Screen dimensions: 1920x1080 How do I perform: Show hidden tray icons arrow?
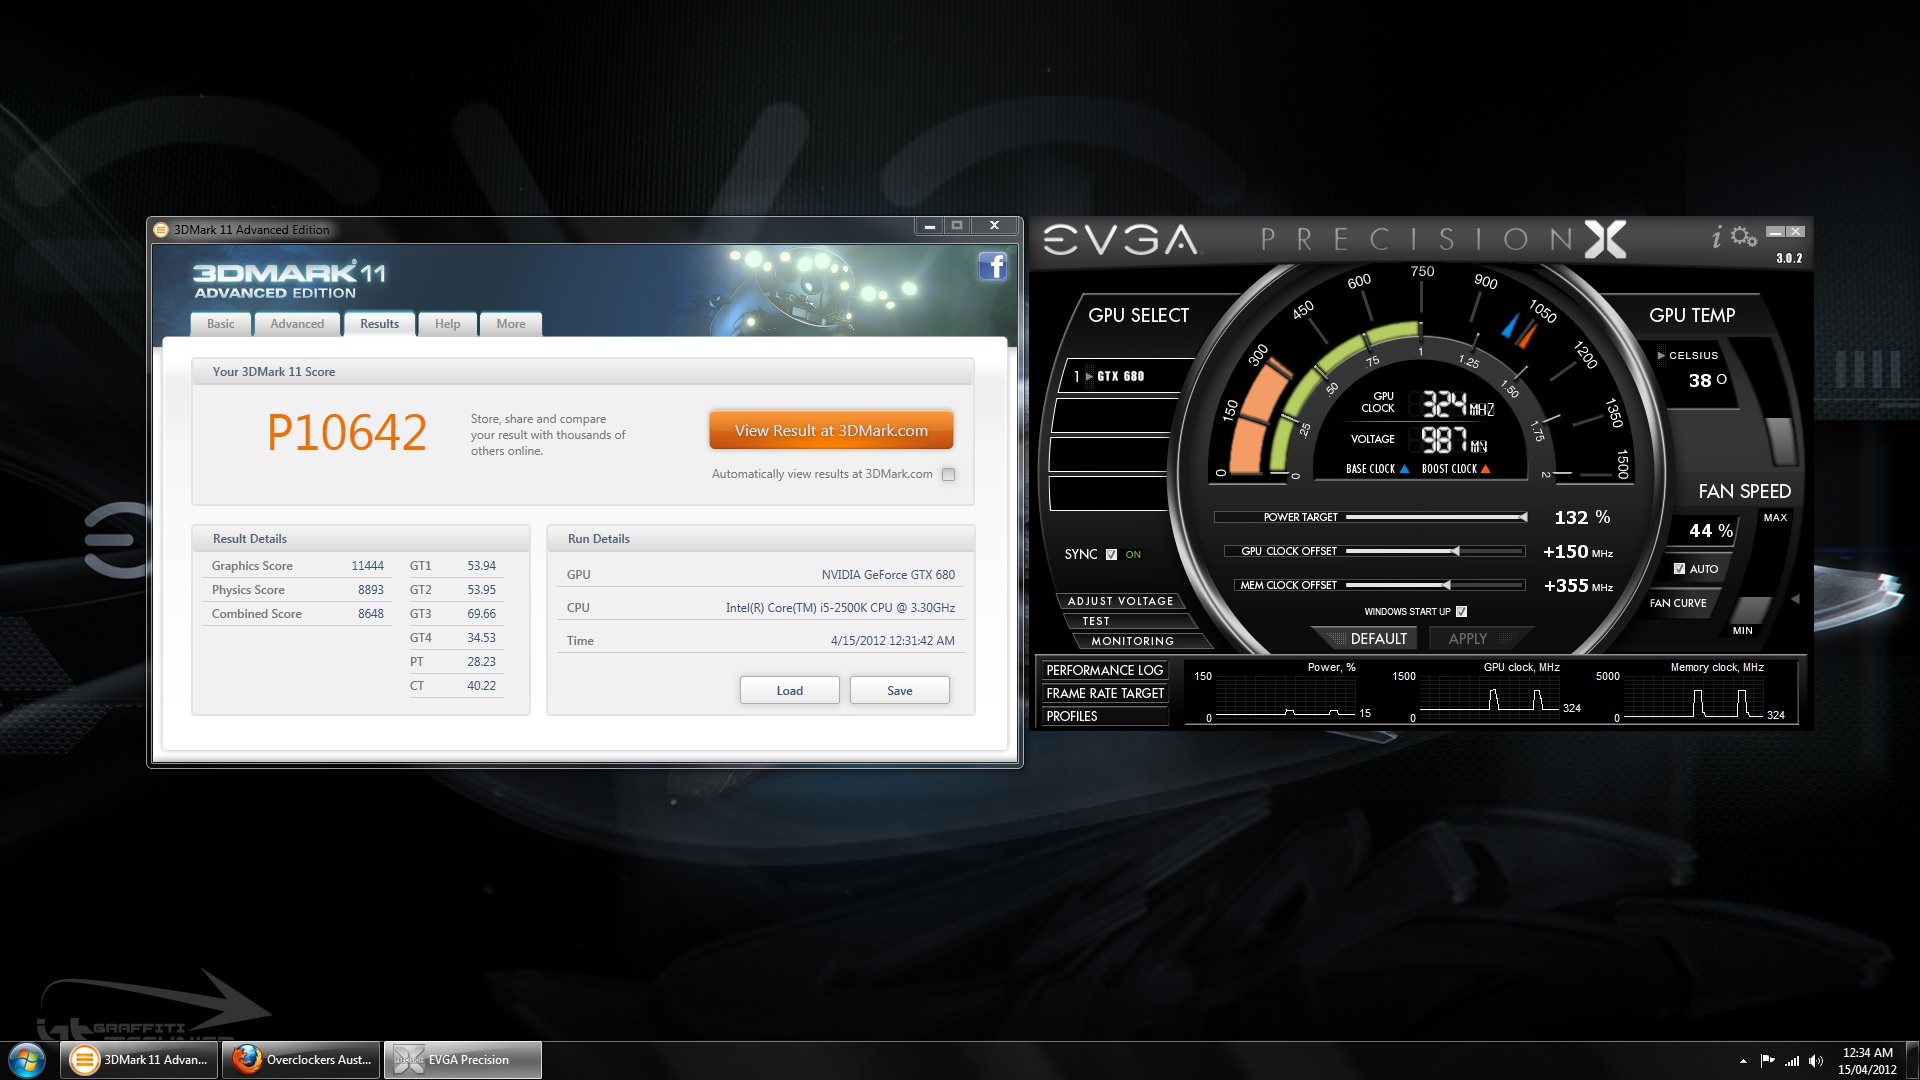point(1743,1061)
